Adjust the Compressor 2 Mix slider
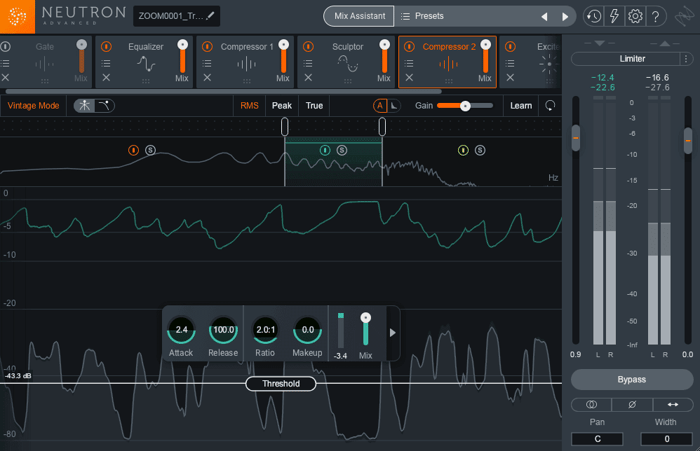 (485, 57)
